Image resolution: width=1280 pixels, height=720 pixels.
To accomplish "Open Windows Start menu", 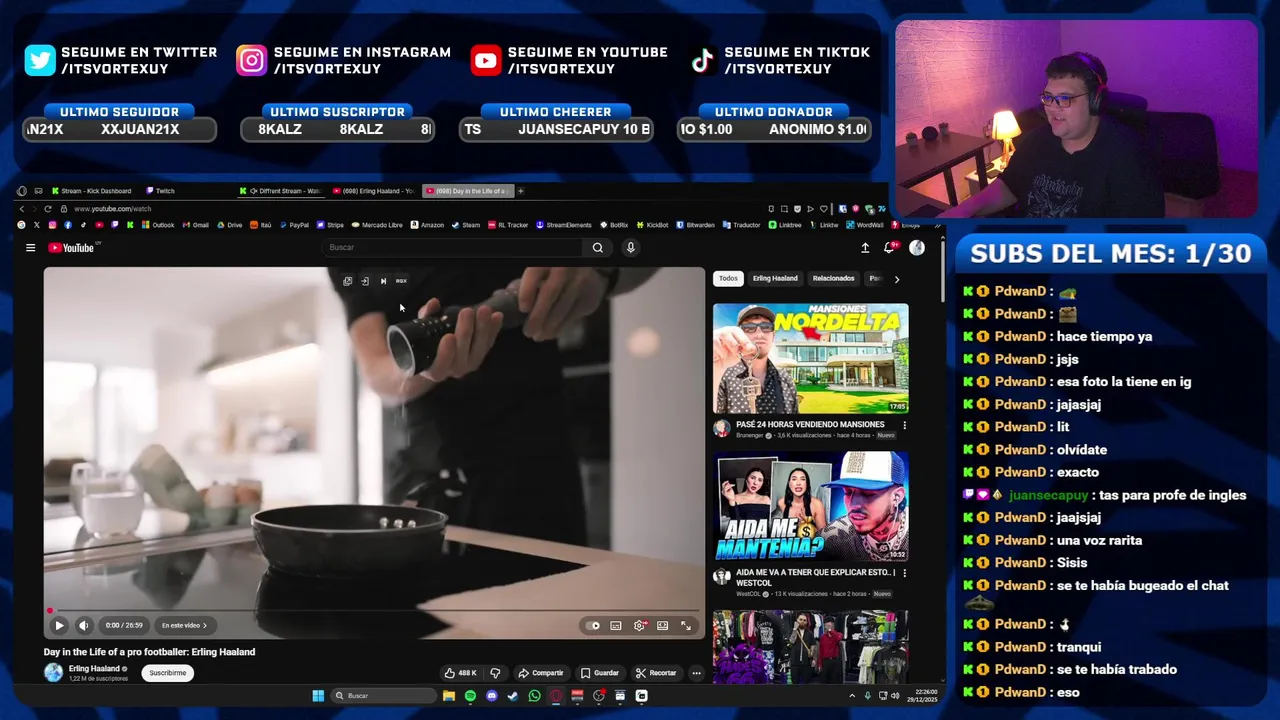I will coord(318,696).
